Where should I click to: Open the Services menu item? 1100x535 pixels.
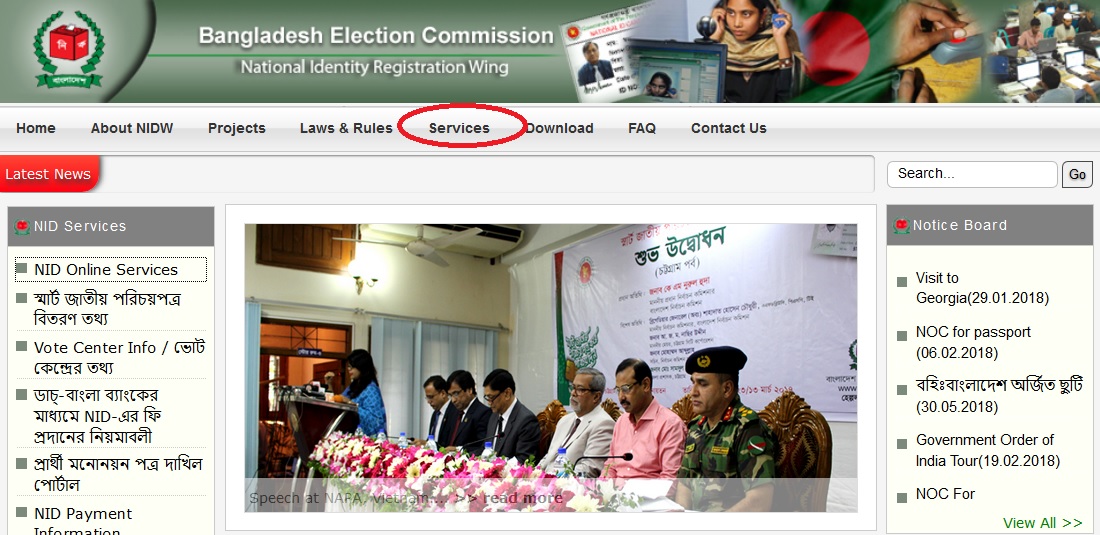coord(459,128)
